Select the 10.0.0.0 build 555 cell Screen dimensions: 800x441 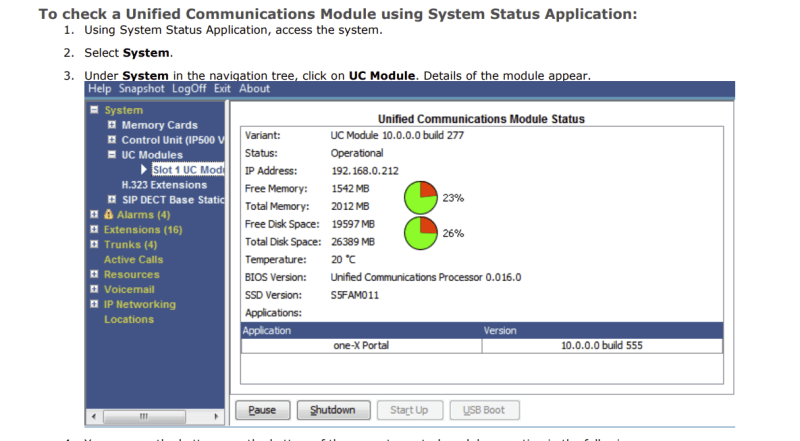click(602, 346)
